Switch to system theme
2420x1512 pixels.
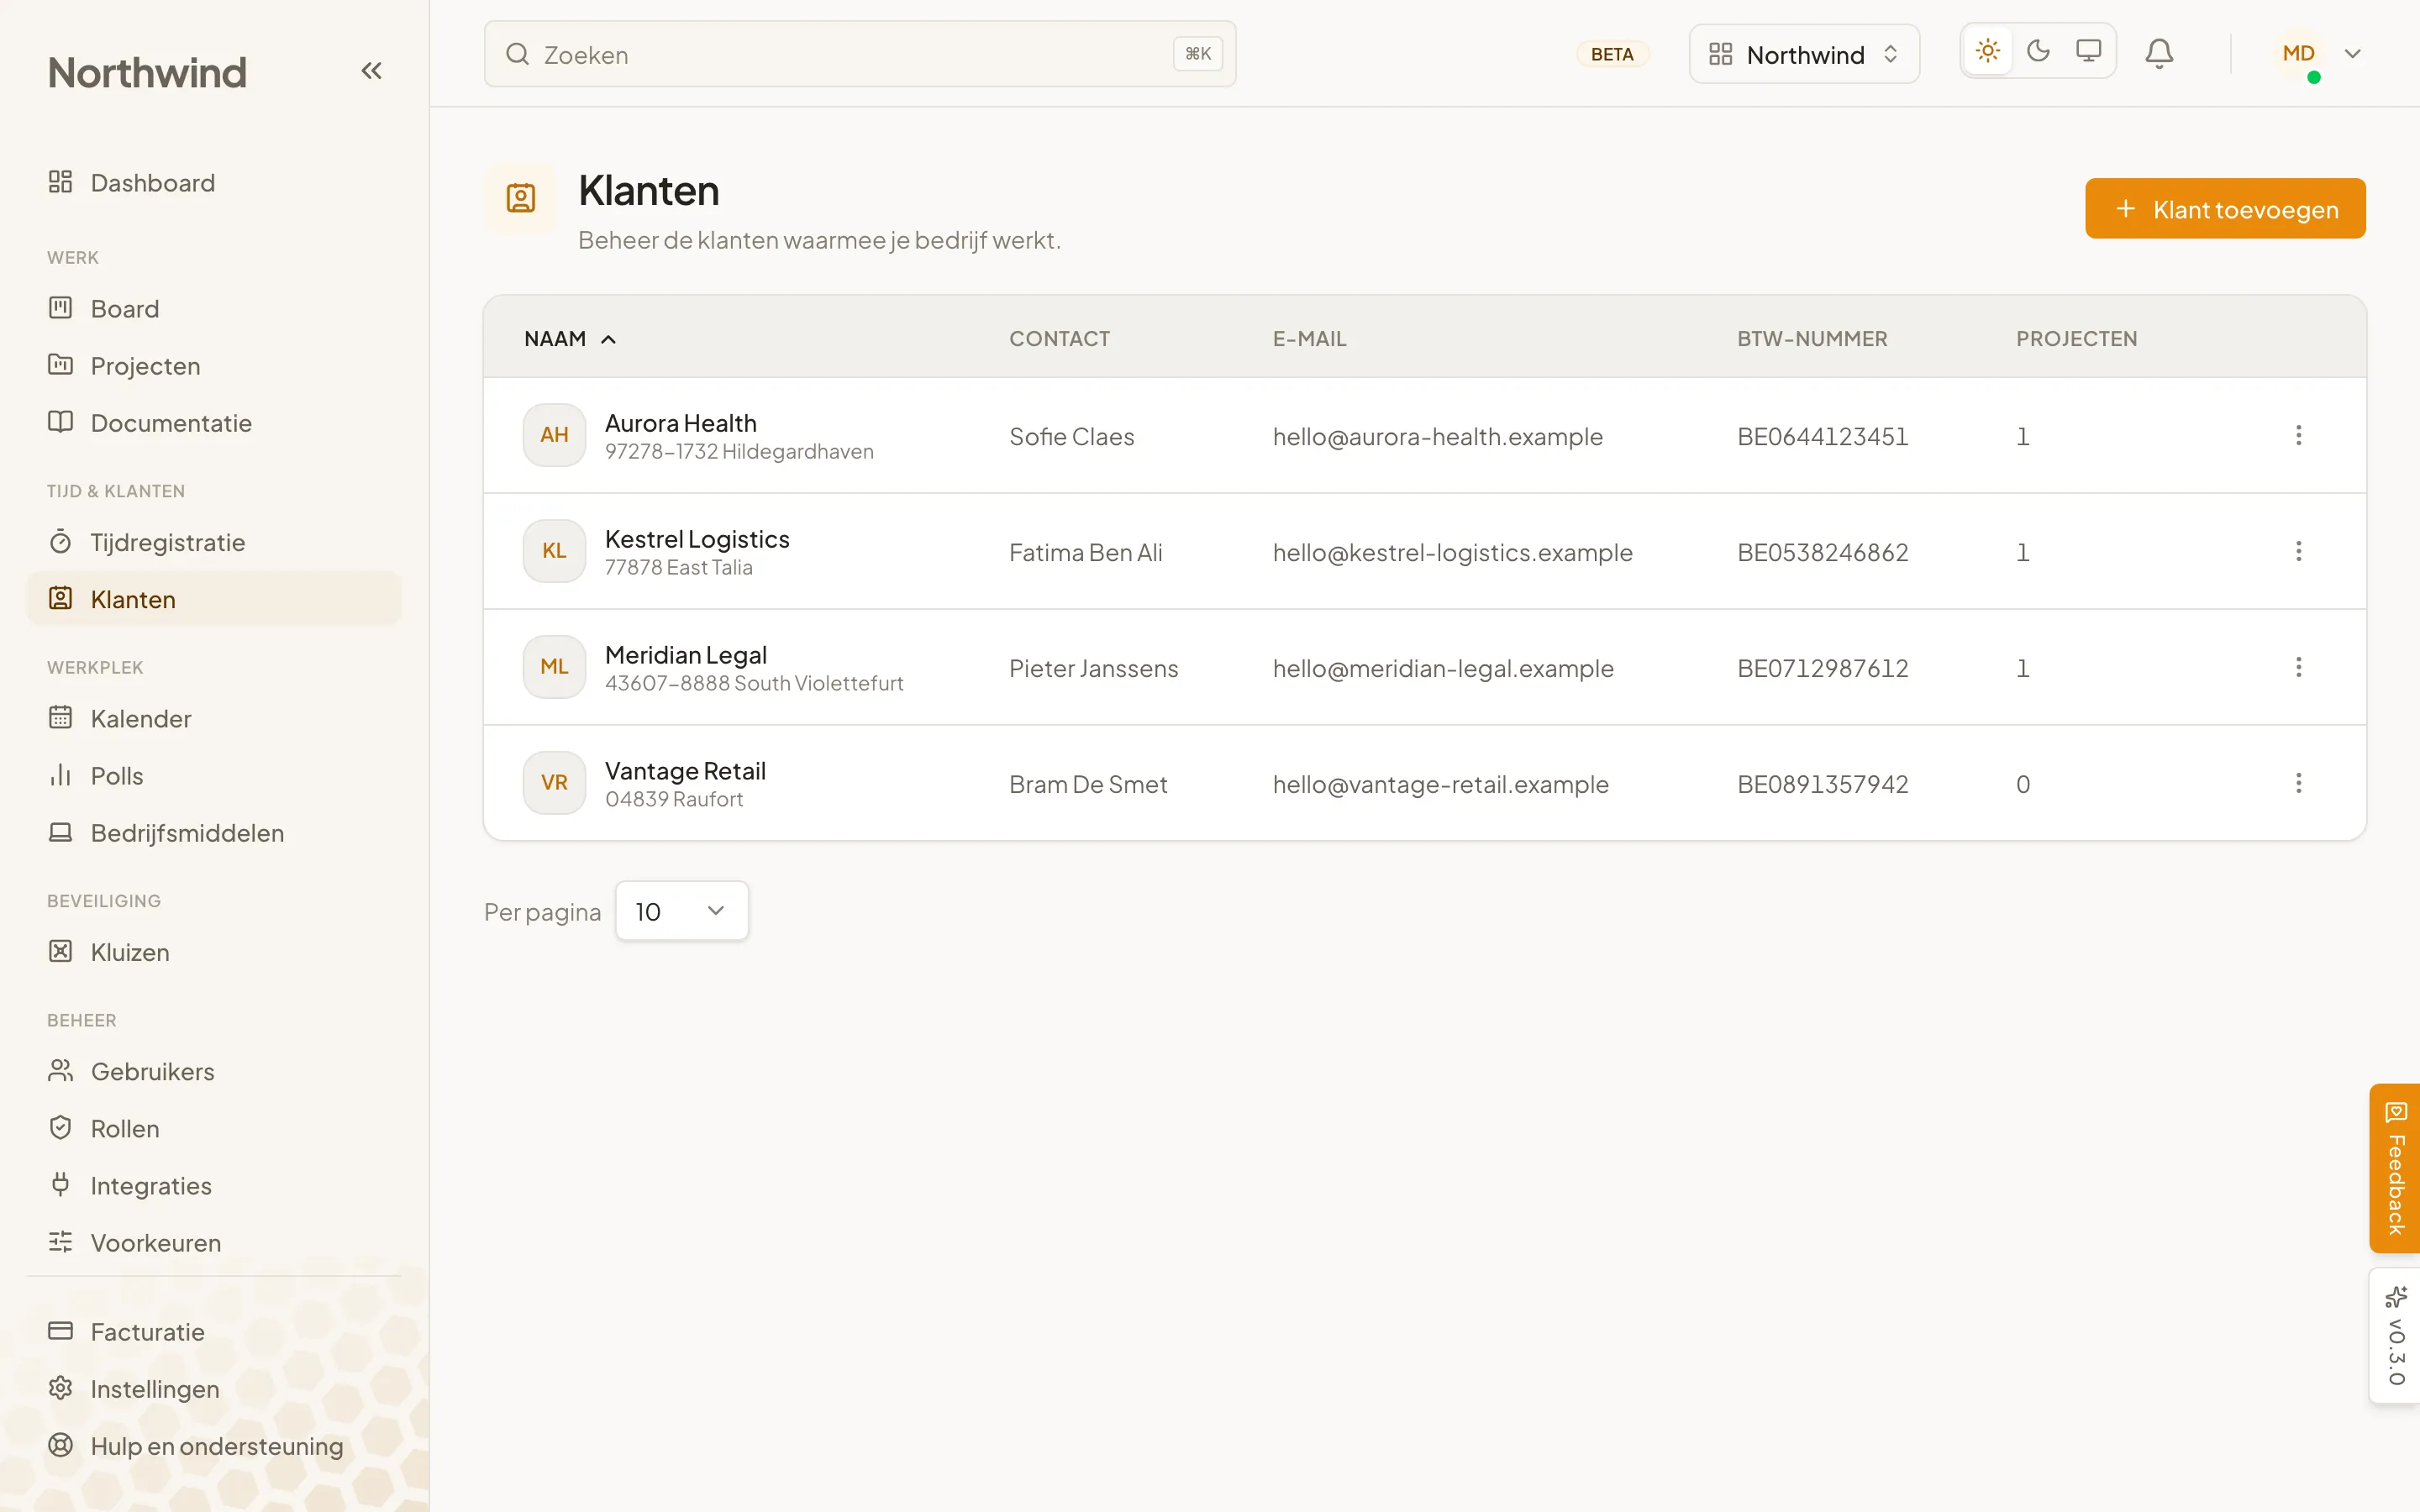click(x=2088, y=51)
